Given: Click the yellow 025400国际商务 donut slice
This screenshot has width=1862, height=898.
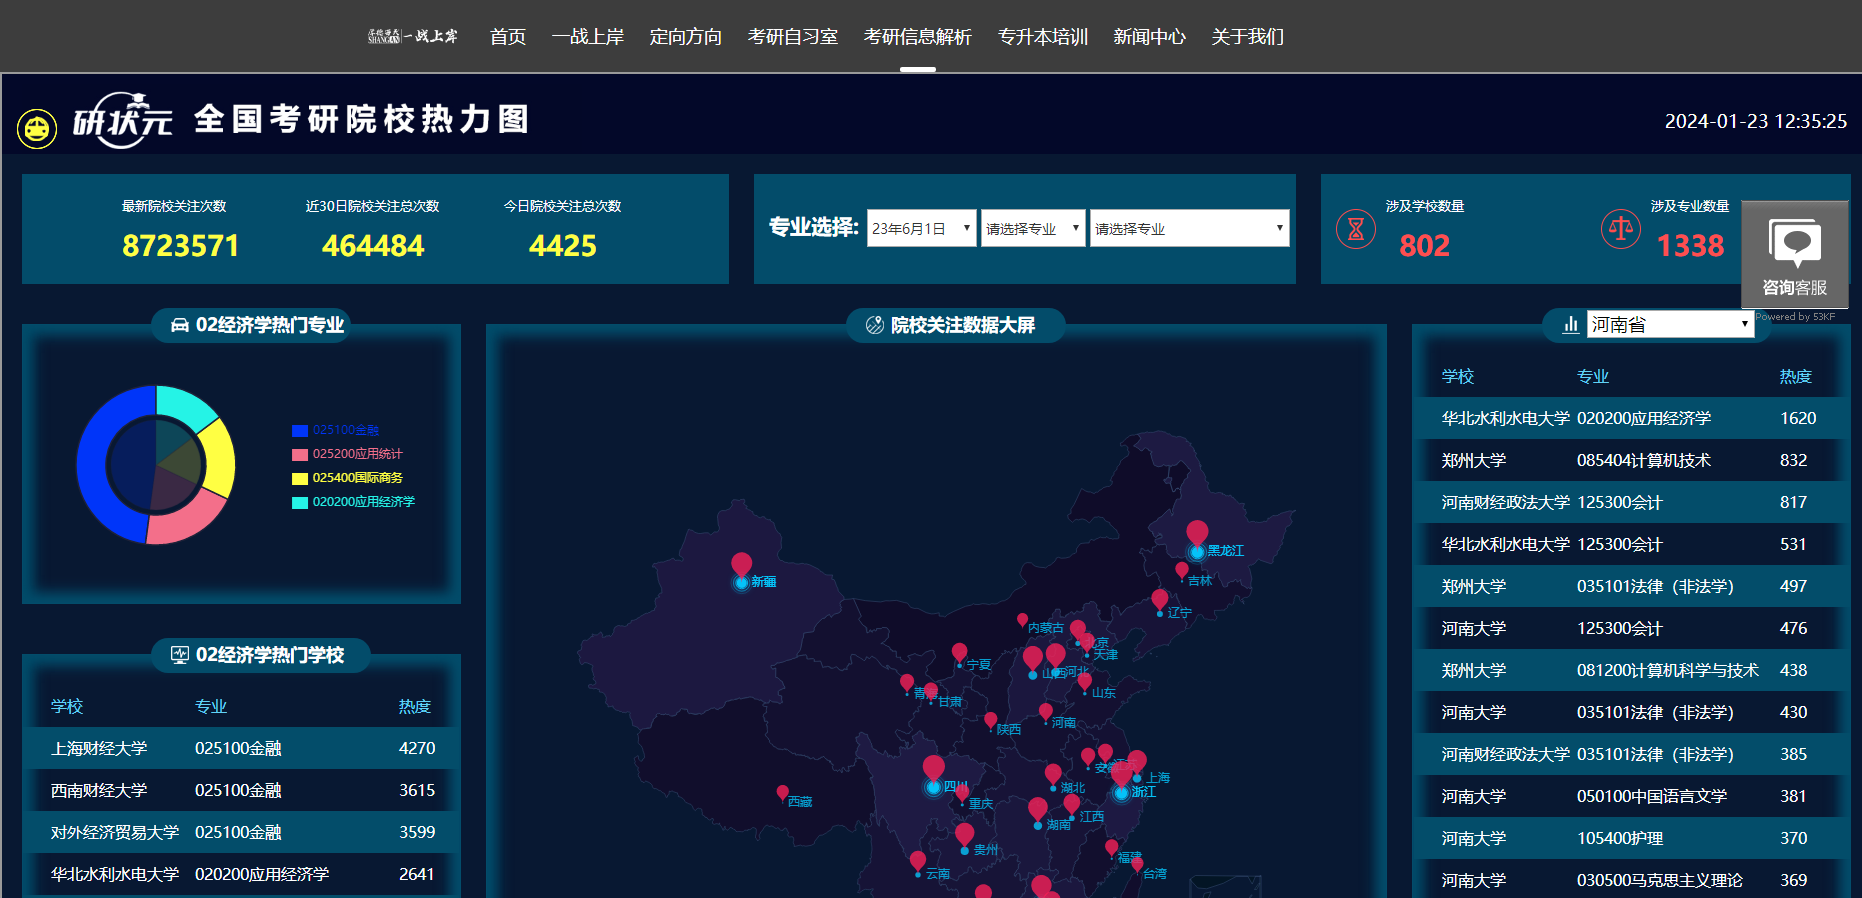Looking at the screenshot, I should tap(219, 458).
